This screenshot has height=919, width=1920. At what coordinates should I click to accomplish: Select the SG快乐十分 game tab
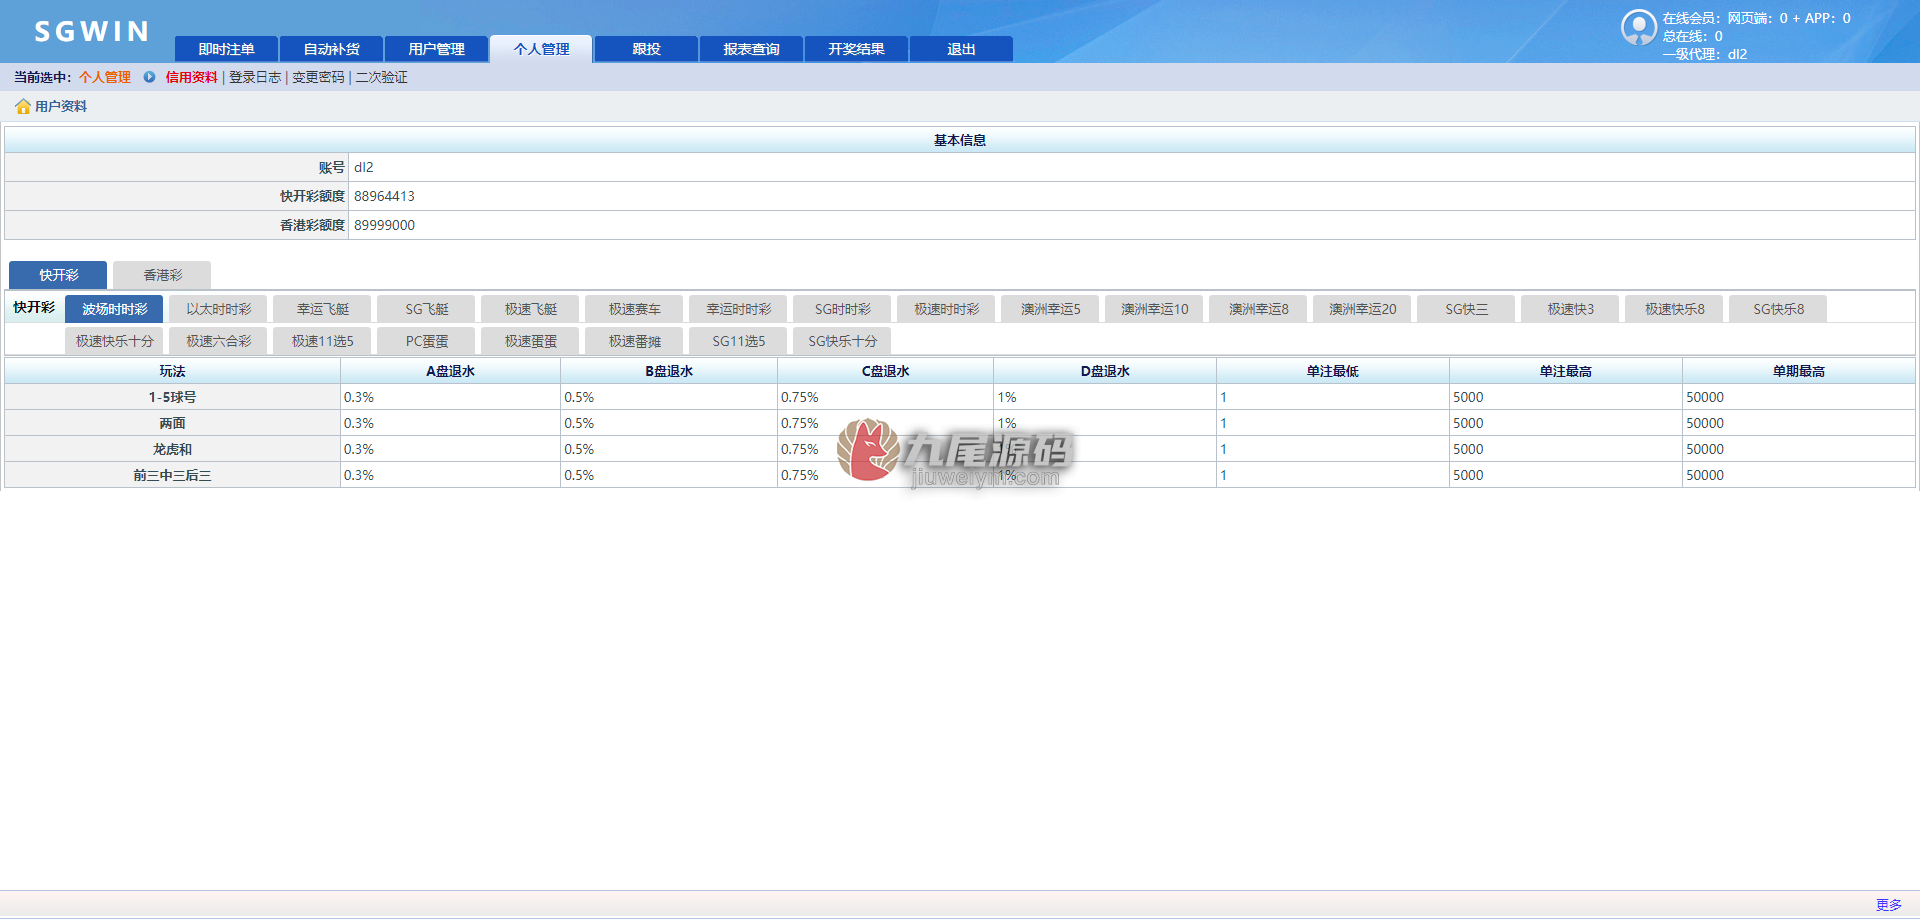point(843,341)
